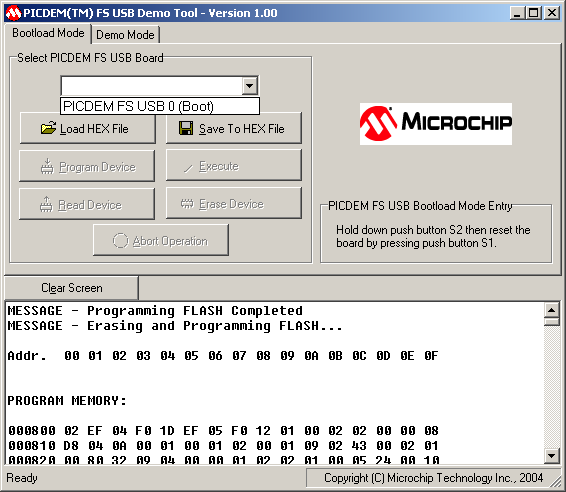This screenshot has height=492, width=566.
Task: Click the empty board selection combo field
Action: coord(152,86)
